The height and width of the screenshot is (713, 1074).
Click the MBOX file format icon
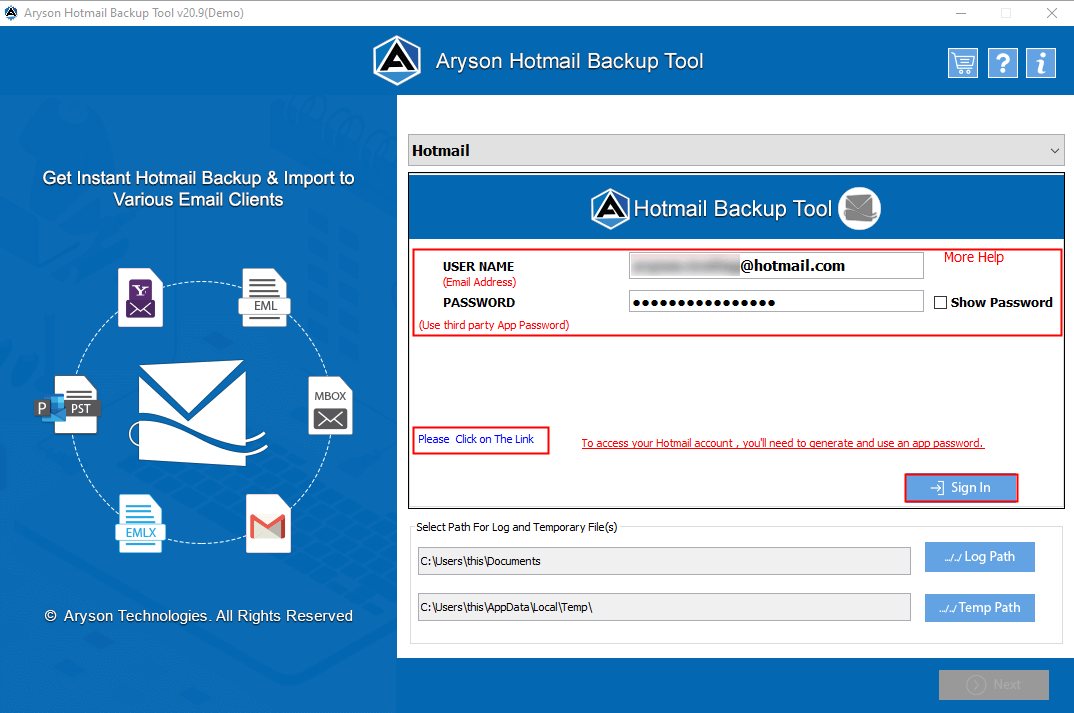click(x=330, y=405)
